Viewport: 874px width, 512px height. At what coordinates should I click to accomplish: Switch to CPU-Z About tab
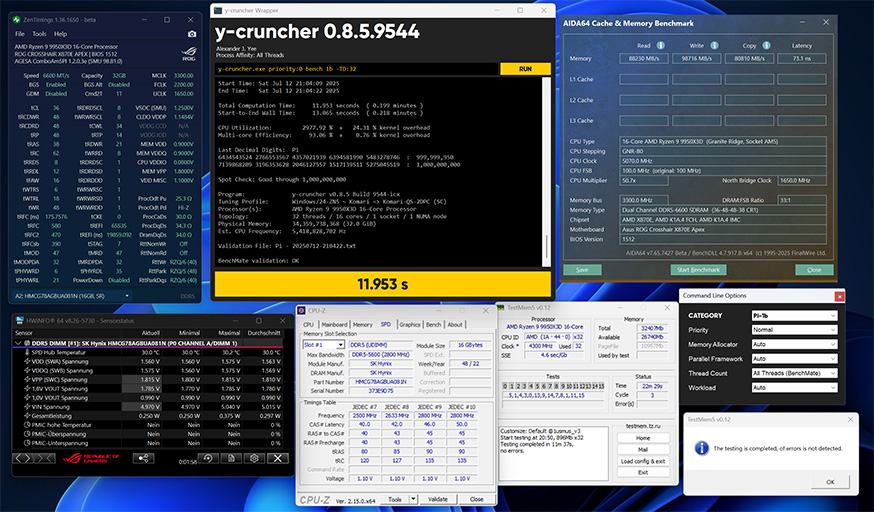click(x=455, y=324)
